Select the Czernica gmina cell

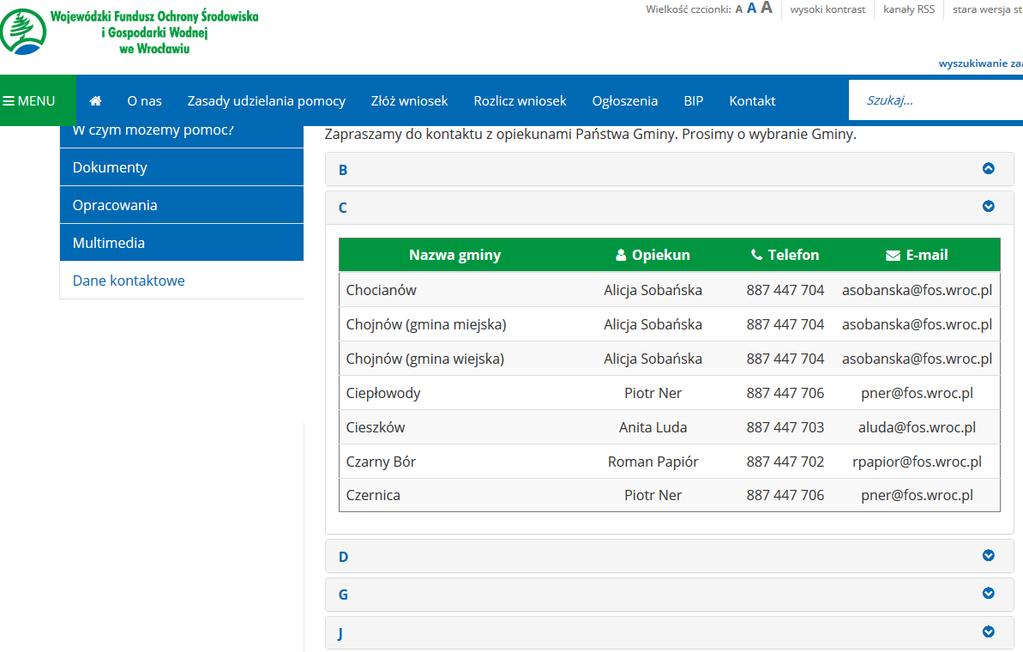tap(373, 495)
